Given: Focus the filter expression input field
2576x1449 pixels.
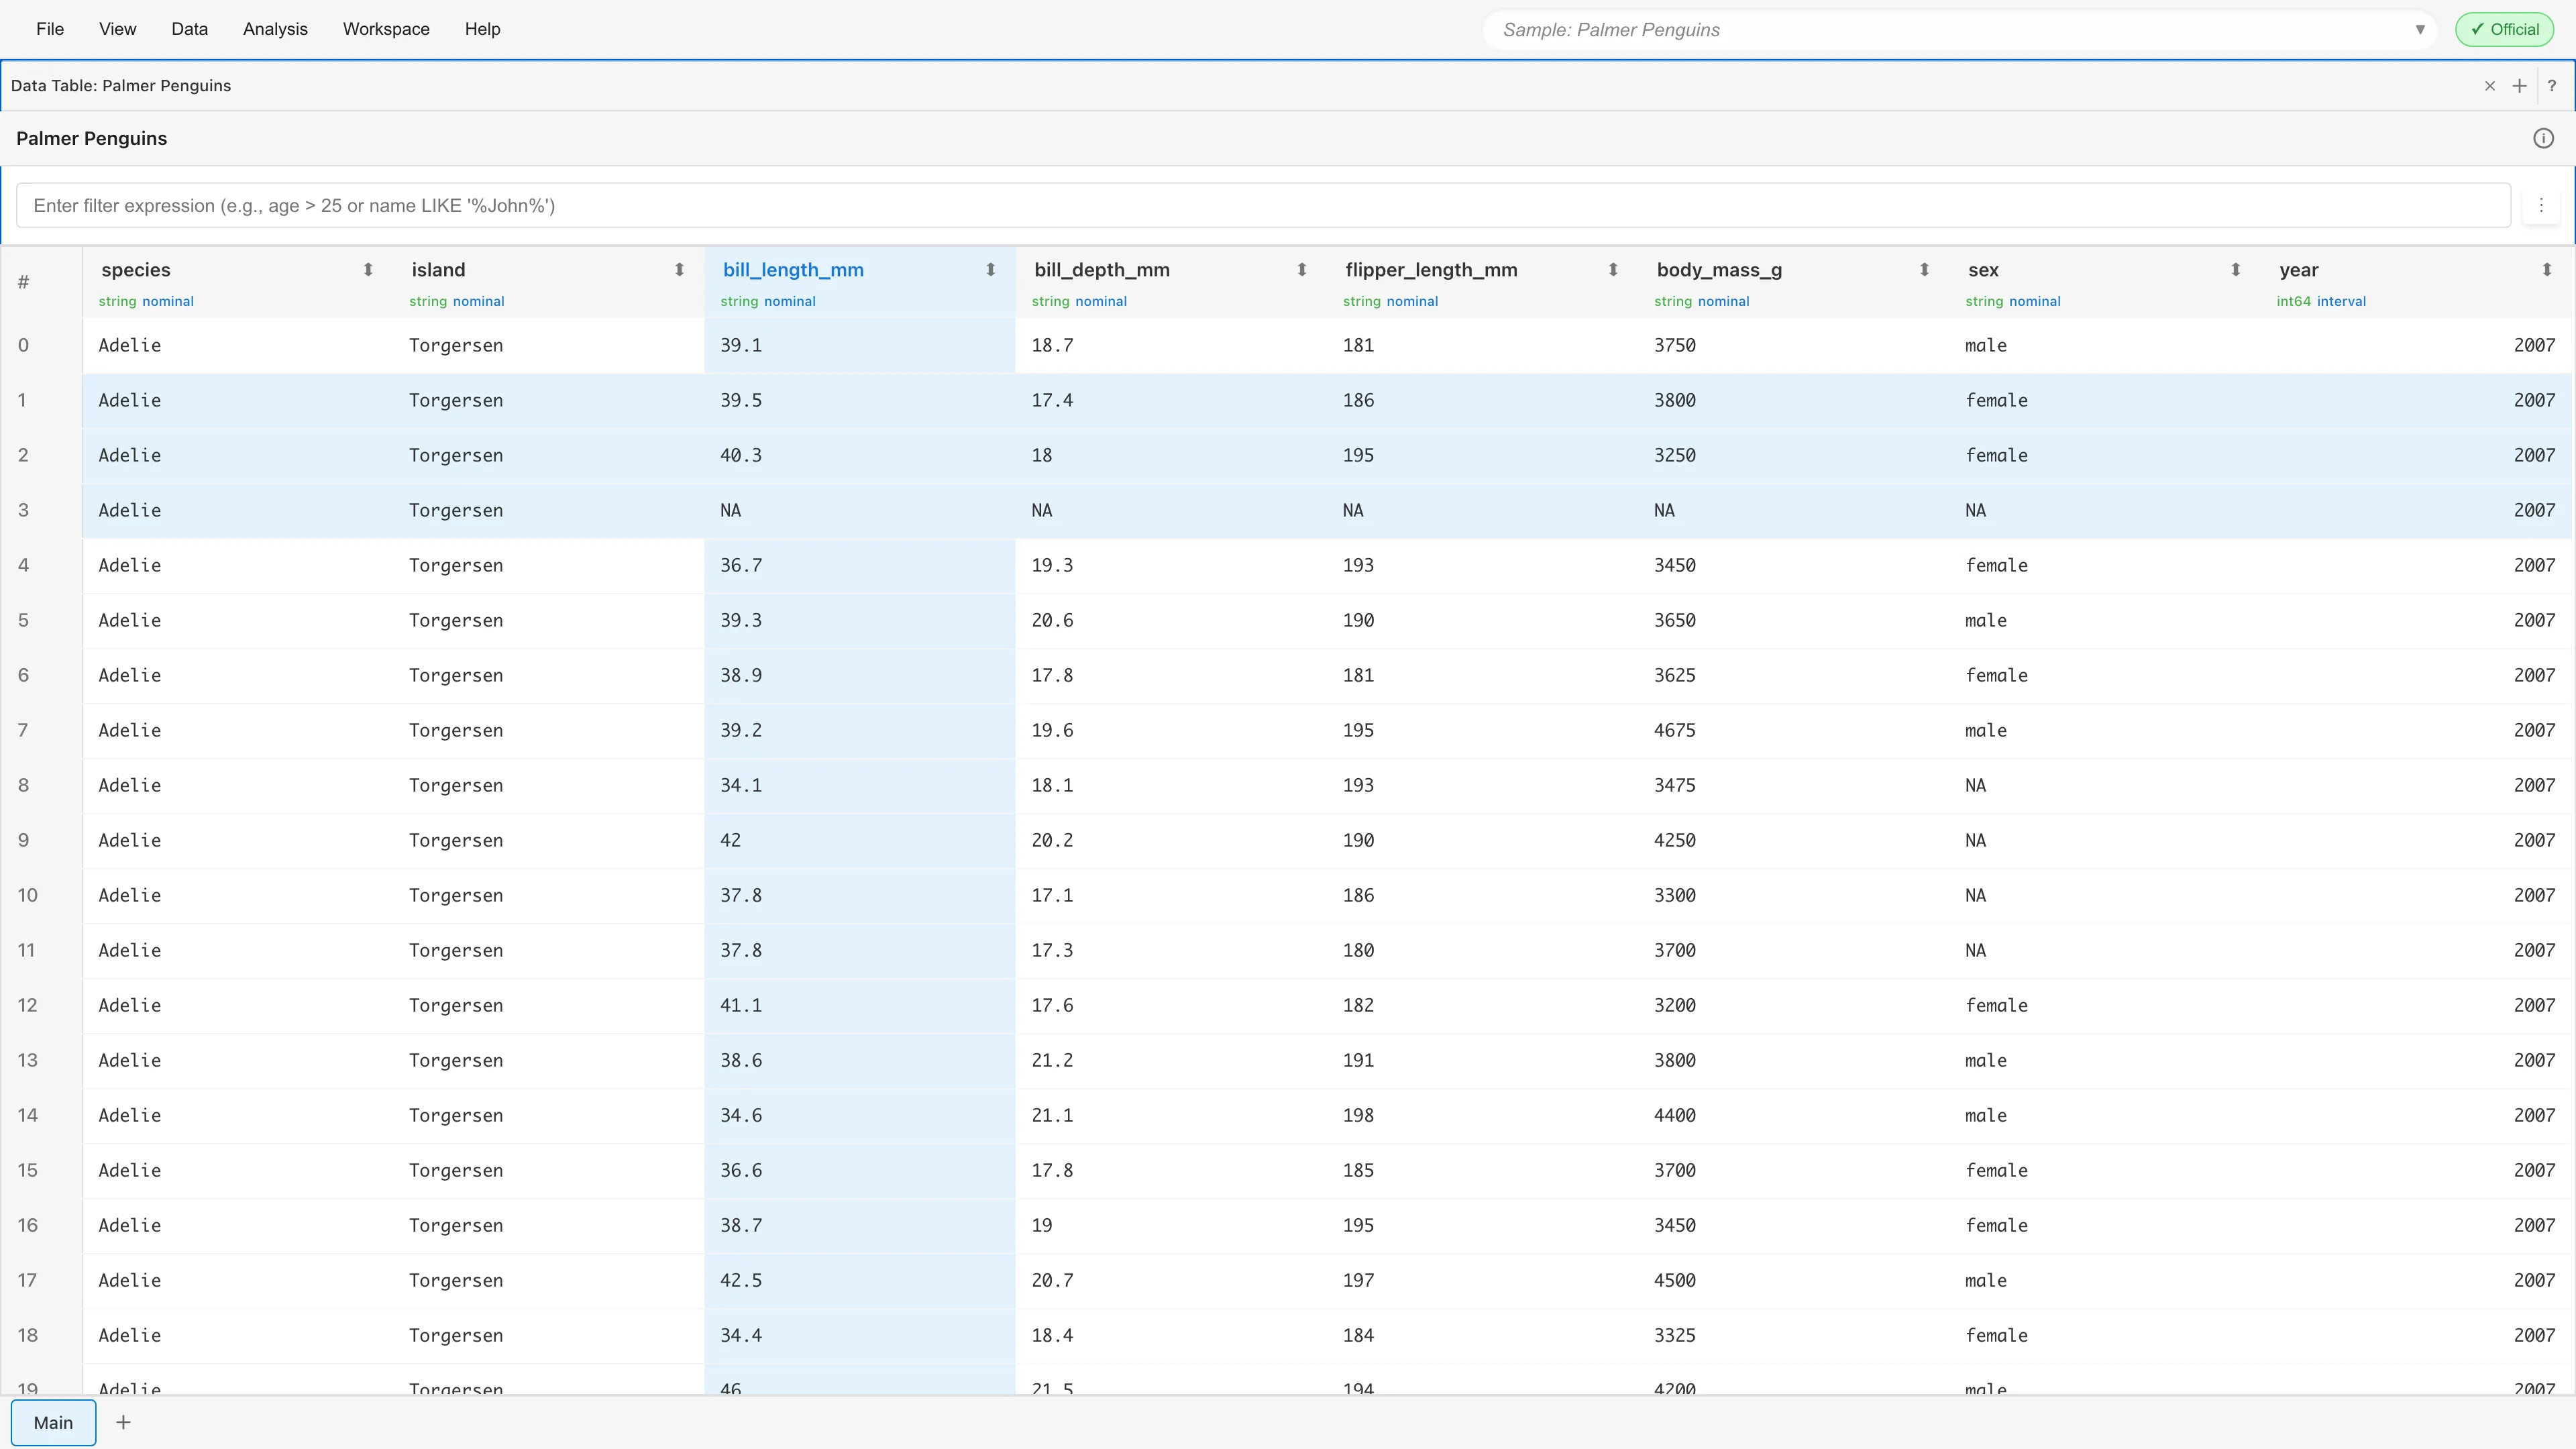Looking at the screenshot, I should [x=1263, y=205].
